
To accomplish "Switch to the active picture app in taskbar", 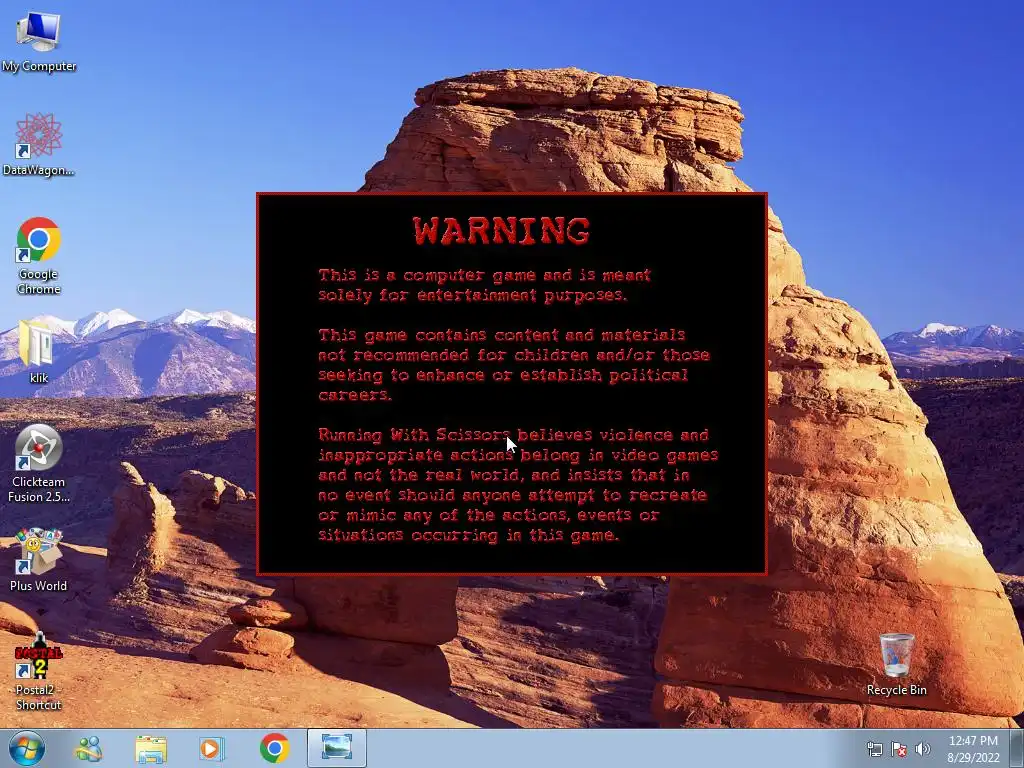I will [x=337, y=748].
